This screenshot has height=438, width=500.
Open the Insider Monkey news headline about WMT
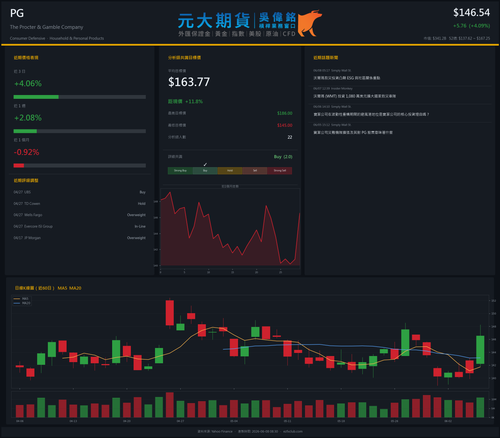click(x=354, y=96)
